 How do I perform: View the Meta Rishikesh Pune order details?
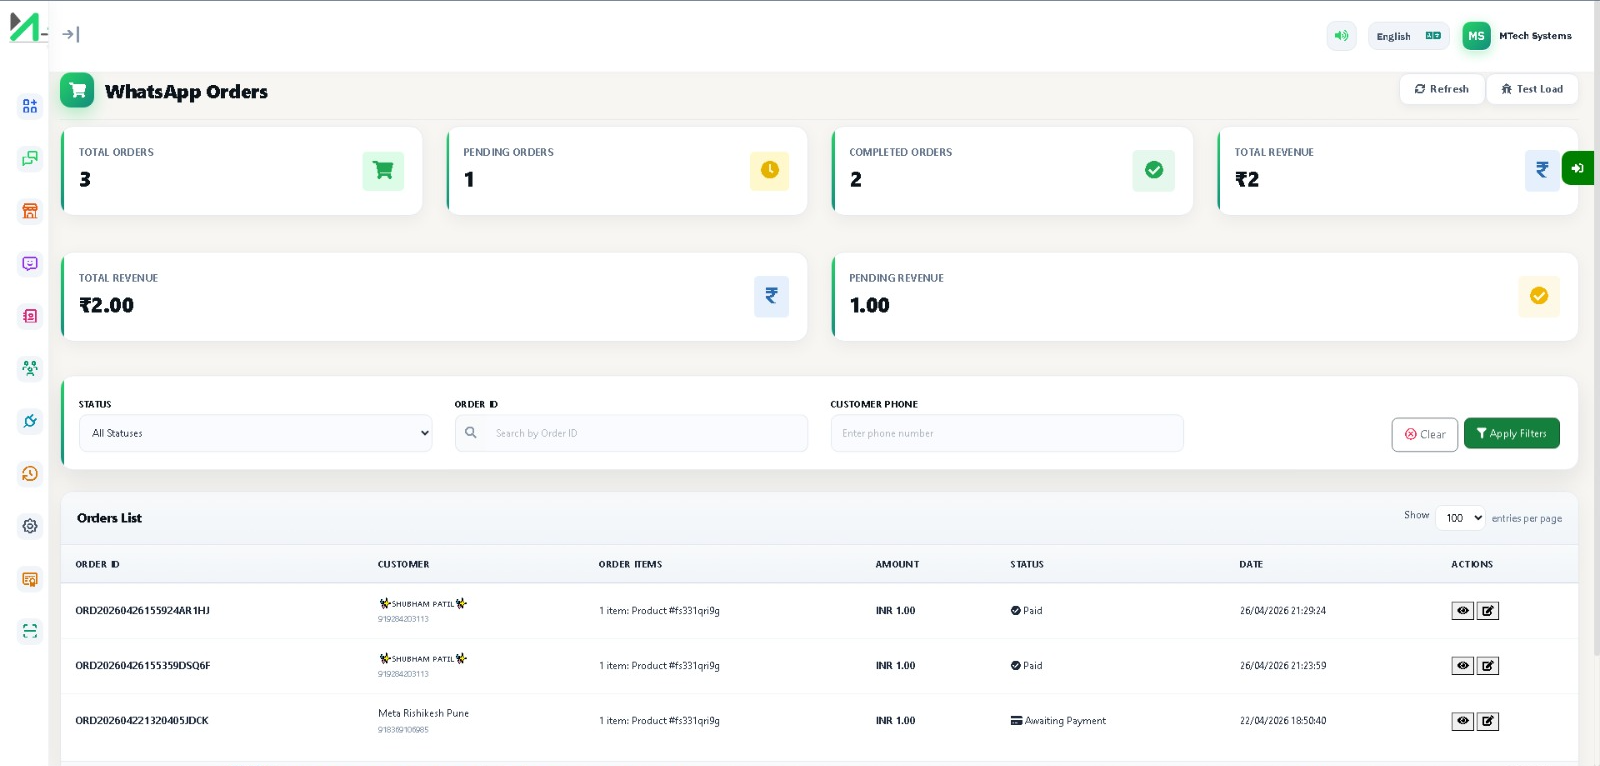(1462, 721)
